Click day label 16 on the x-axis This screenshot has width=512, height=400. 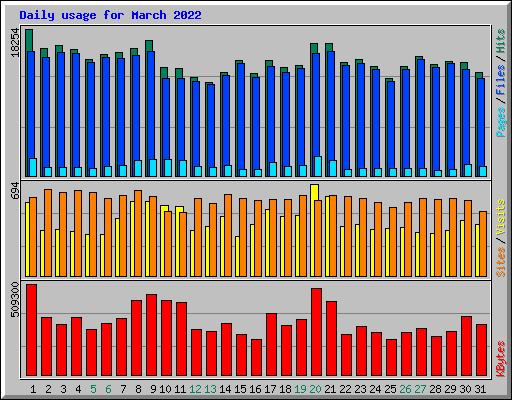255,389
